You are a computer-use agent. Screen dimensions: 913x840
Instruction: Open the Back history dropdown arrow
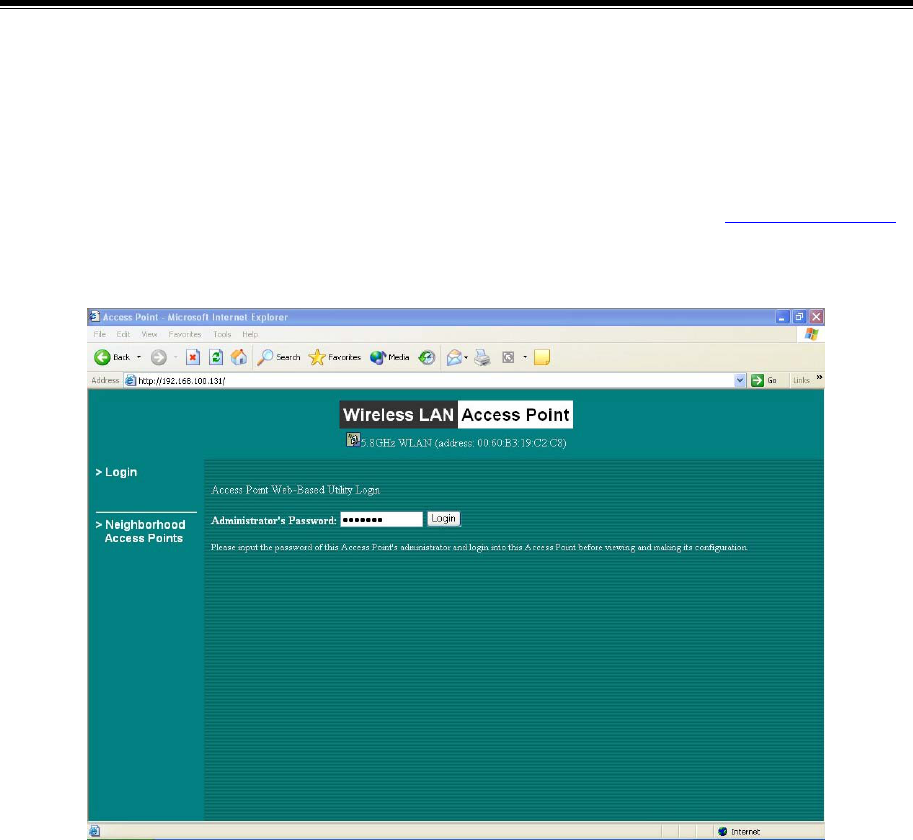139,357
